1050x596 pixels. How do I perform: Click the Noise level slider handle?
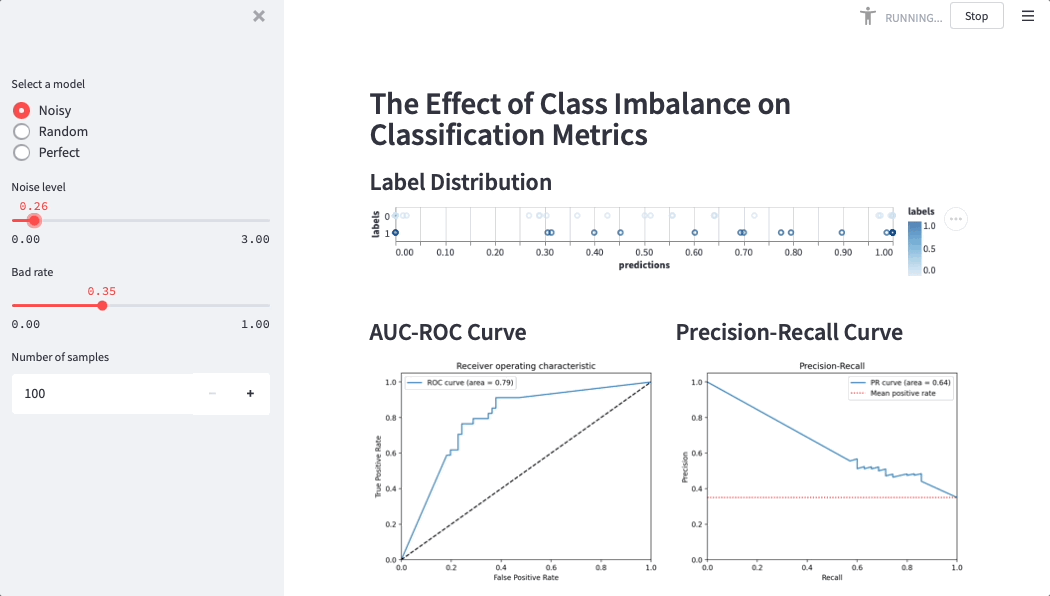pyautogui.click(x=34, y=220)
